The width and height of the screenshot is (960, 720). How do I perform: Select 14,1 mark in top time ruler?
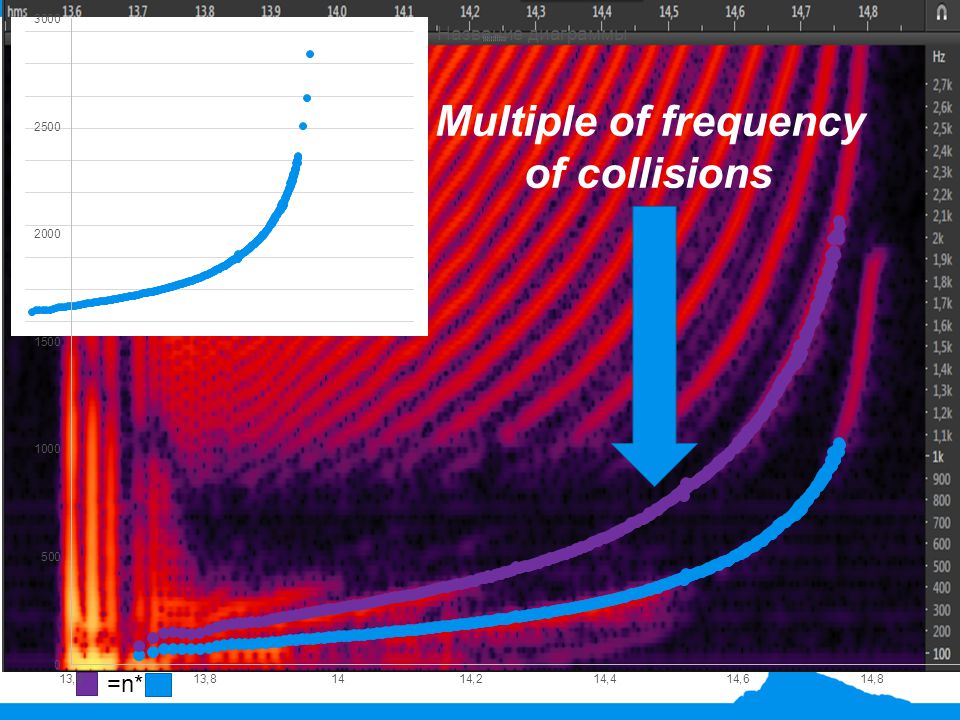coord(403,11)
